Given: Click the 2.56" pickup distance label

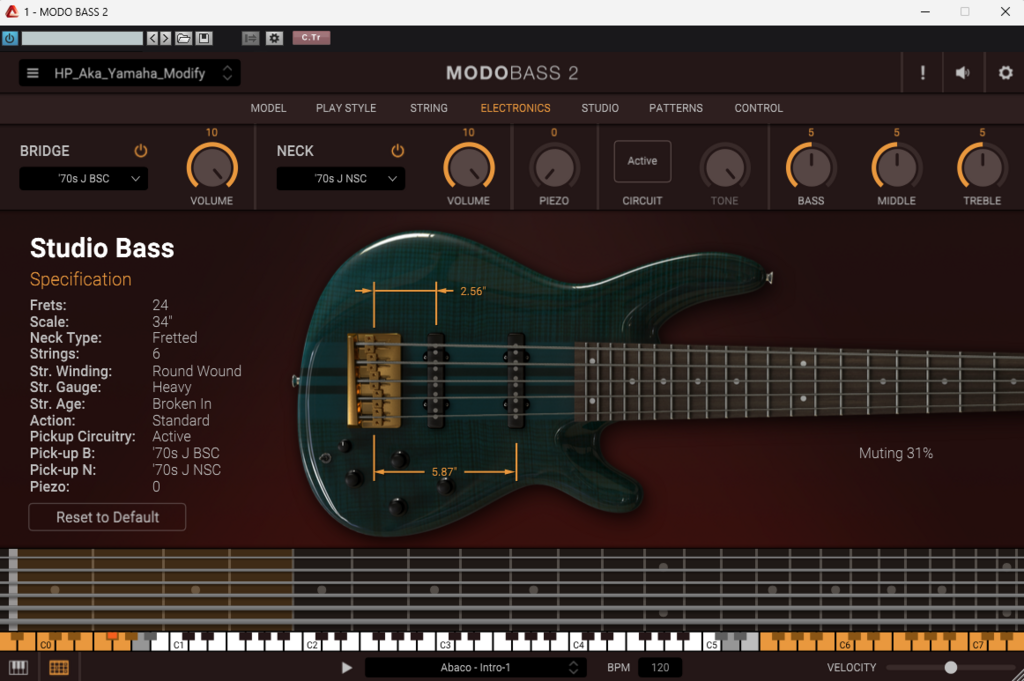Looking at the screenshot, I should pos(473,291).
